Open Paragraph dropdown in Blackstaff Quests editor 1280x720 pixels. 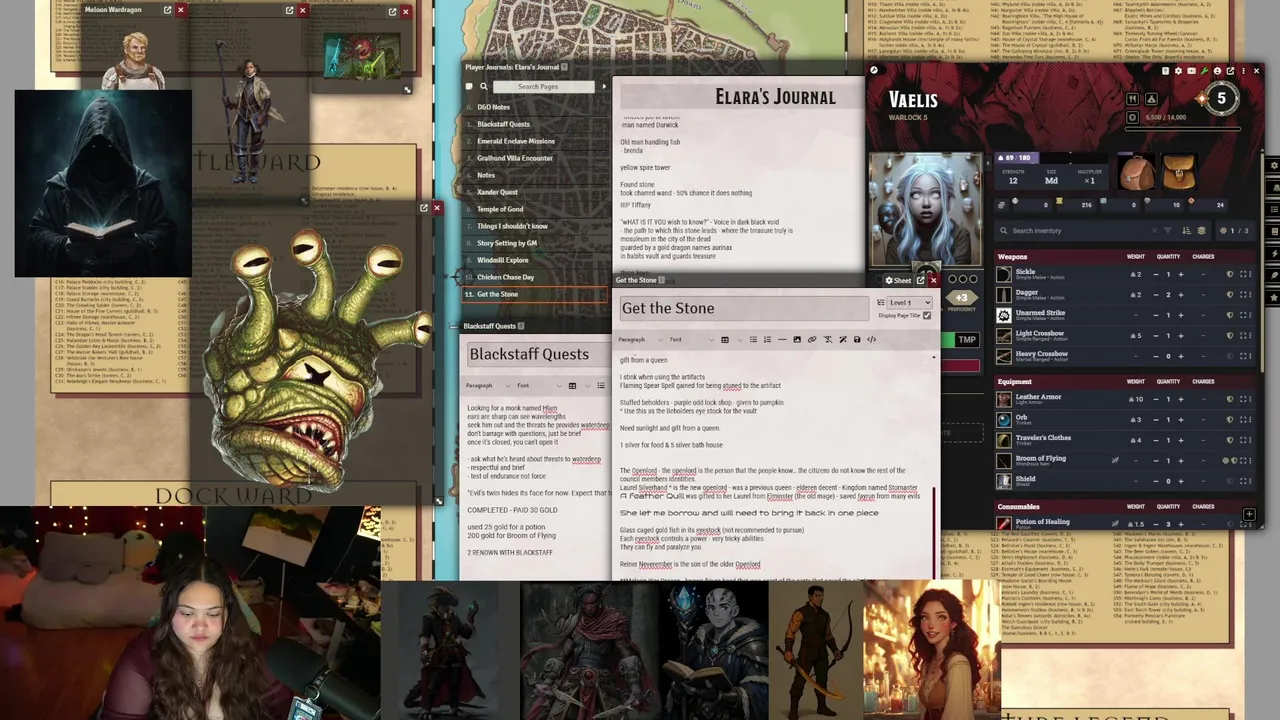coord(490,385)
